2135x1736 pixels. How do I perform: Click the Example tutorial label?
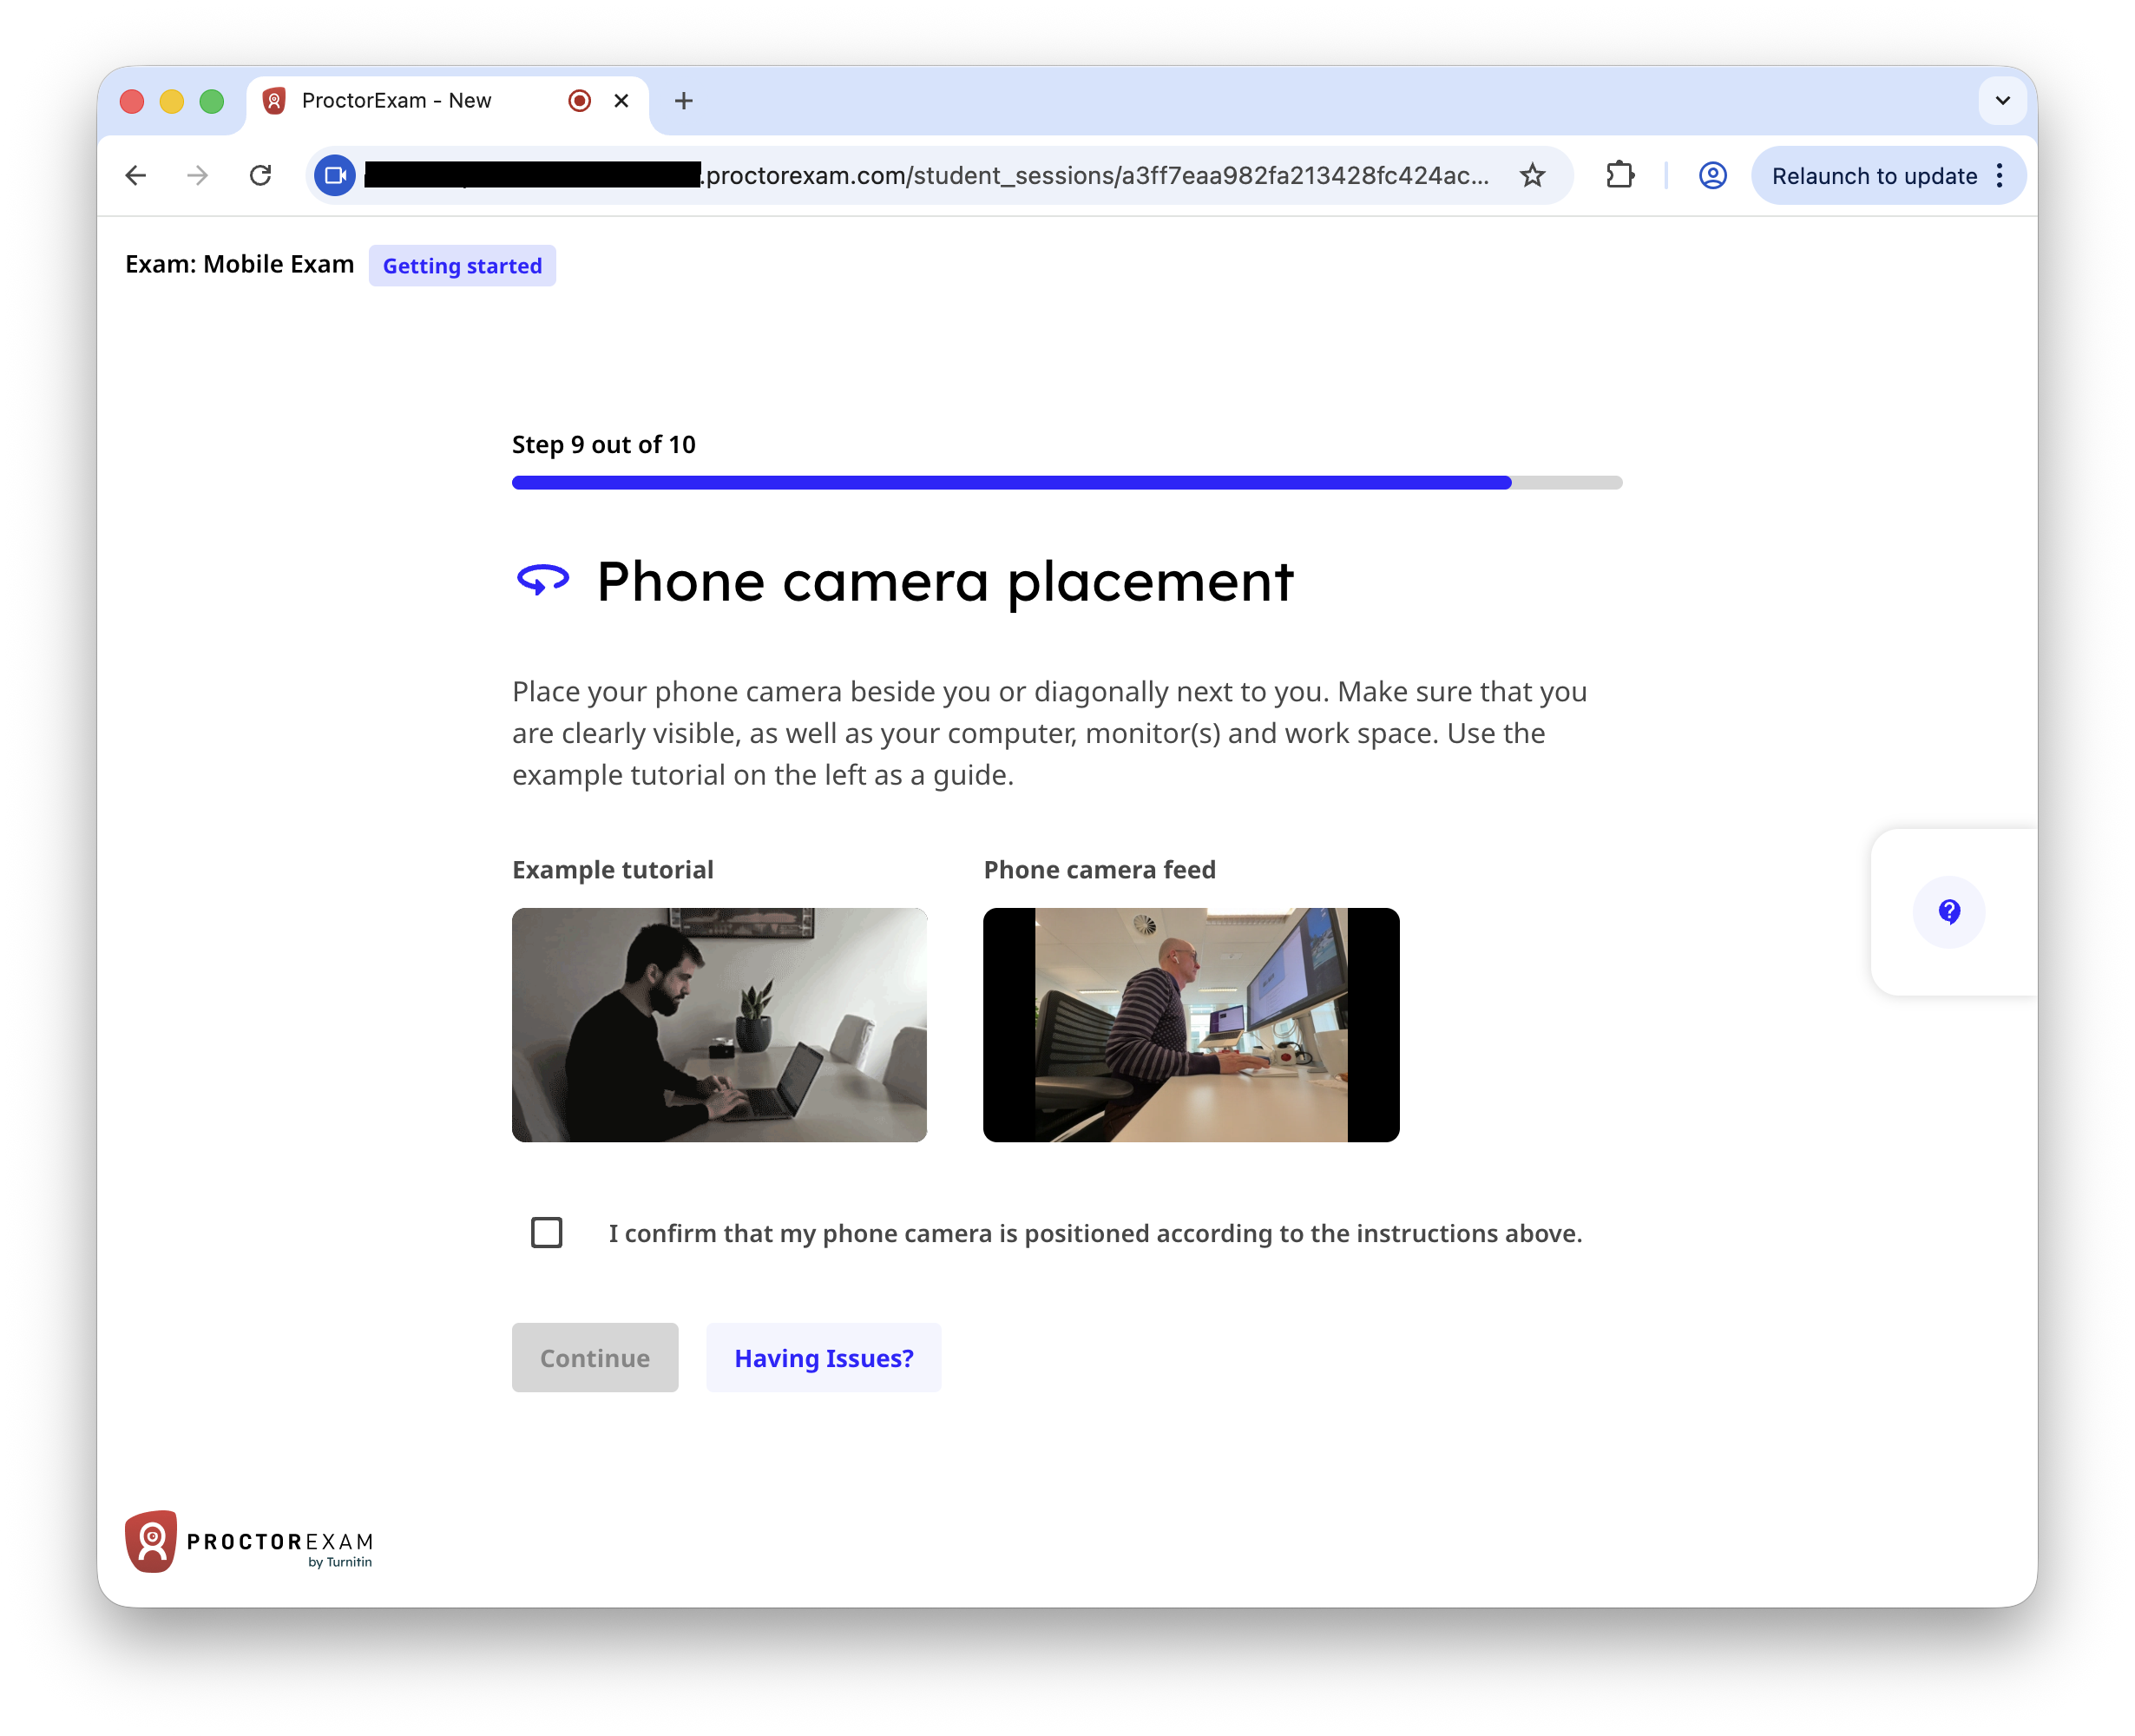613,870
